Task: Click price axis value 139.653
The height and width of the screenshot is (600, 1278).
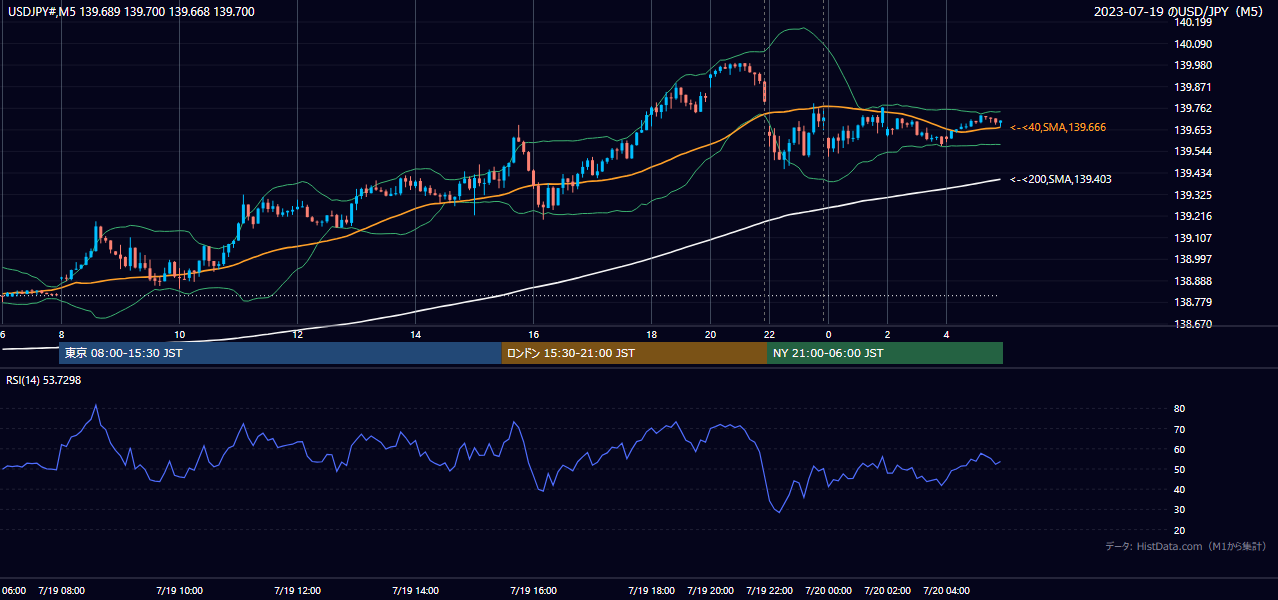Action: (1194, 130)
